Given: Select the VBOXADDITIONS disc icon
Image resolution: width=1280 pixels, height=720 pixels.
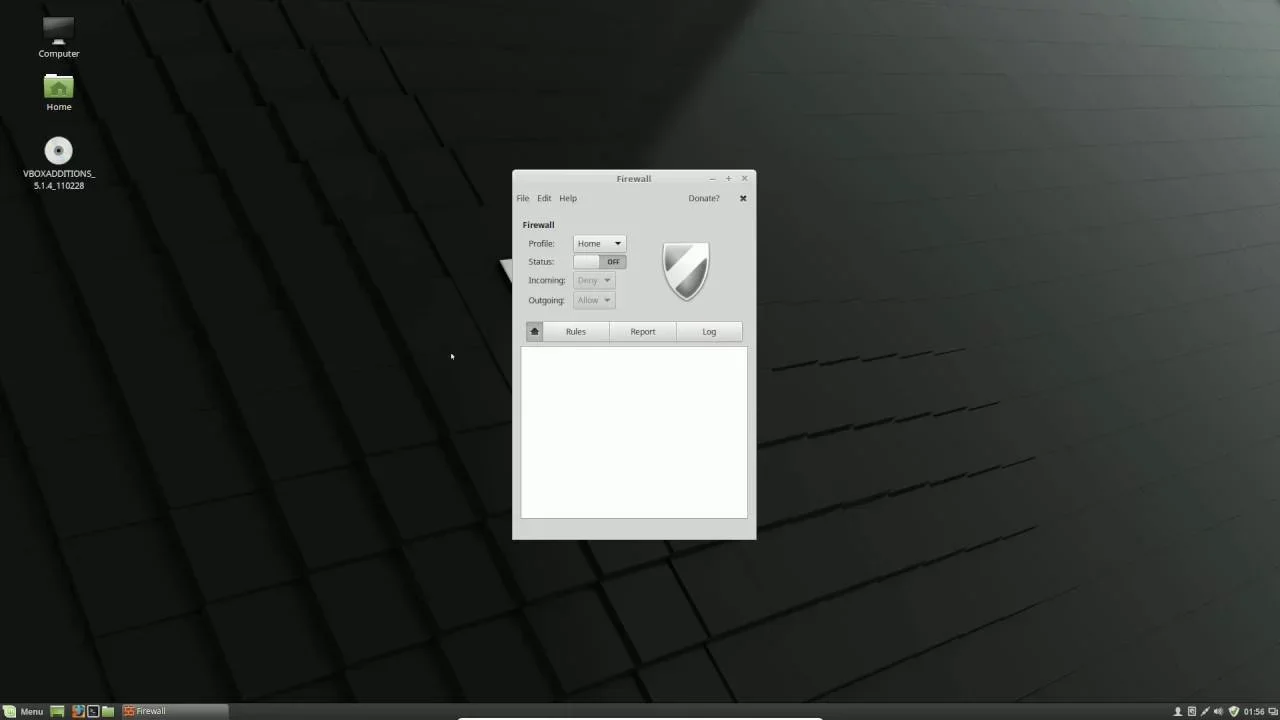Looking at the screenshot, I should pos(58,151).
